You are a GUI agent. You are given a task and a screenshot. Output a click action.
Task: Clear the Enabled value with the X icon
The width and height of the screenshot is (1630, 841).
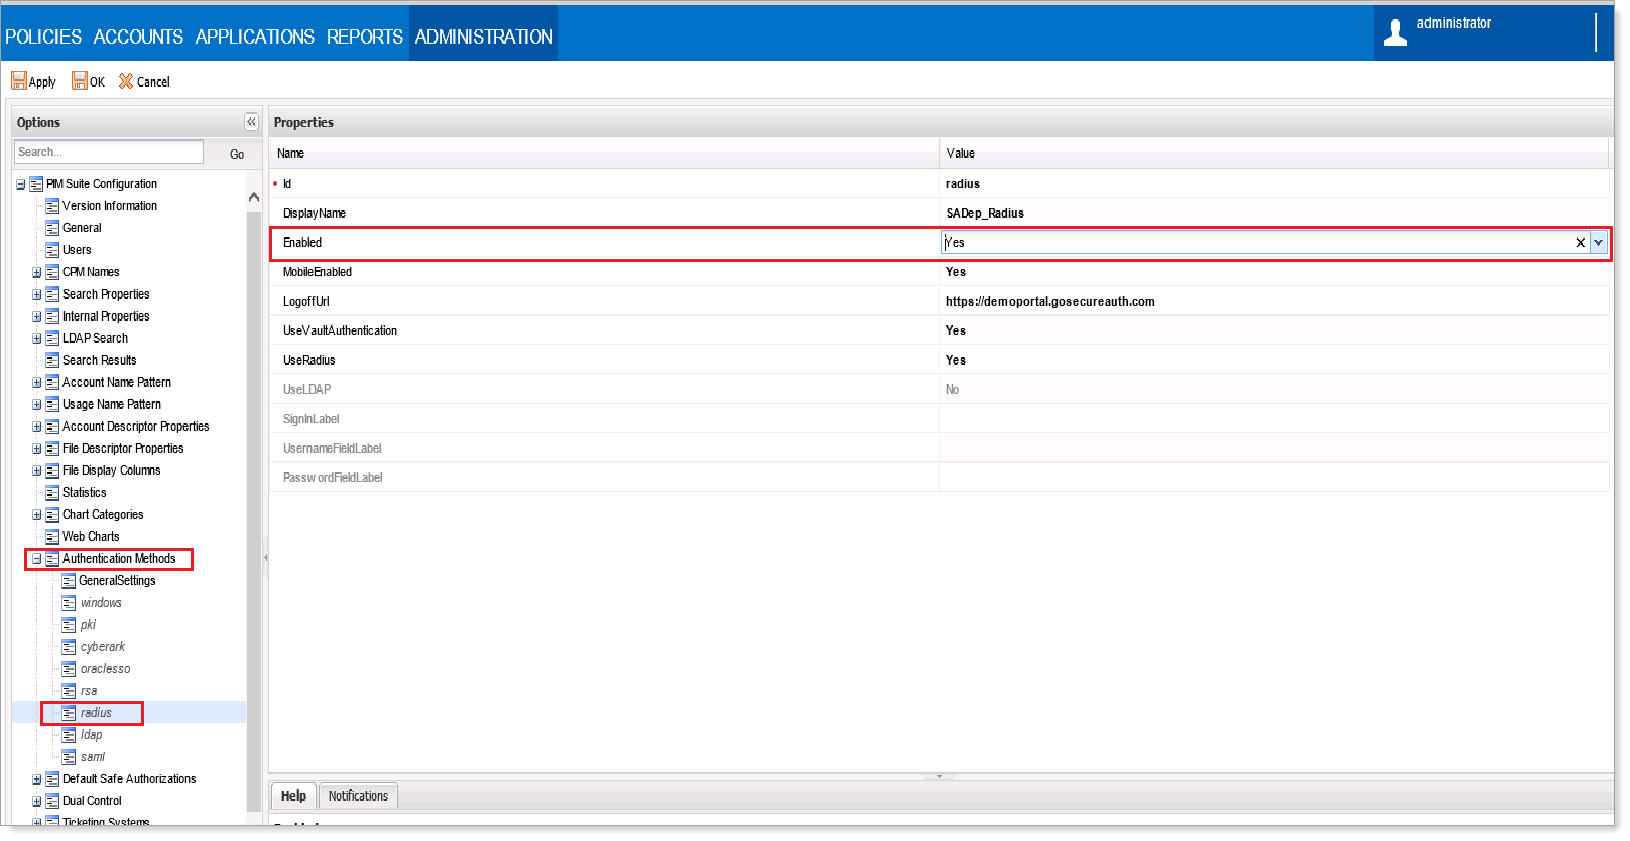point(1580,243)
